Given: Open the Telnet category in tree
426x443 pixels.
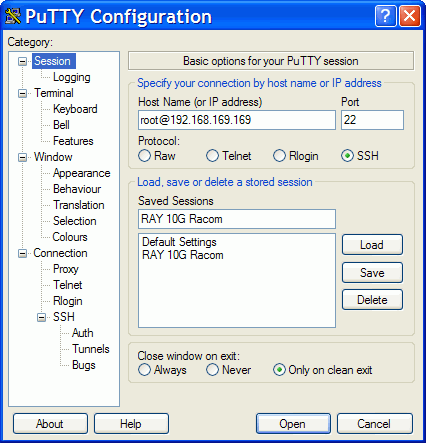Looking at the screenshot, I should 68,285.
